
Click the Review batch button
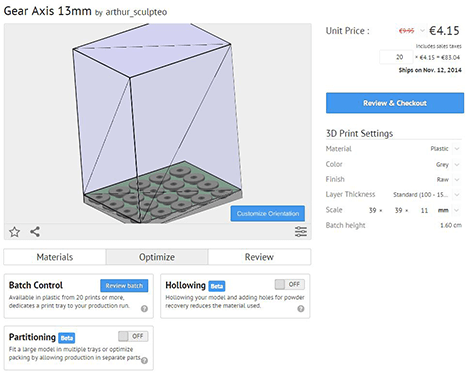coord(124,286)
